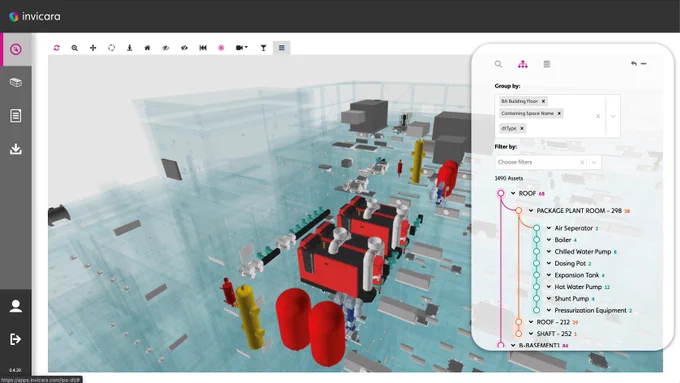Viewport: 680px width, 383px height.
Task: Clear all Group by selections
Action: point(598,116)
